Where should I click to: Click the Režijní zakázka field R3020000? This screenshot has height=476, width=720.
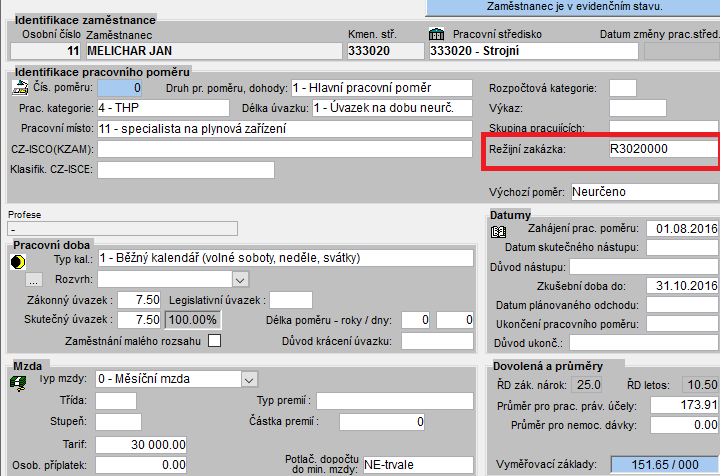click(x=664, y=149)
